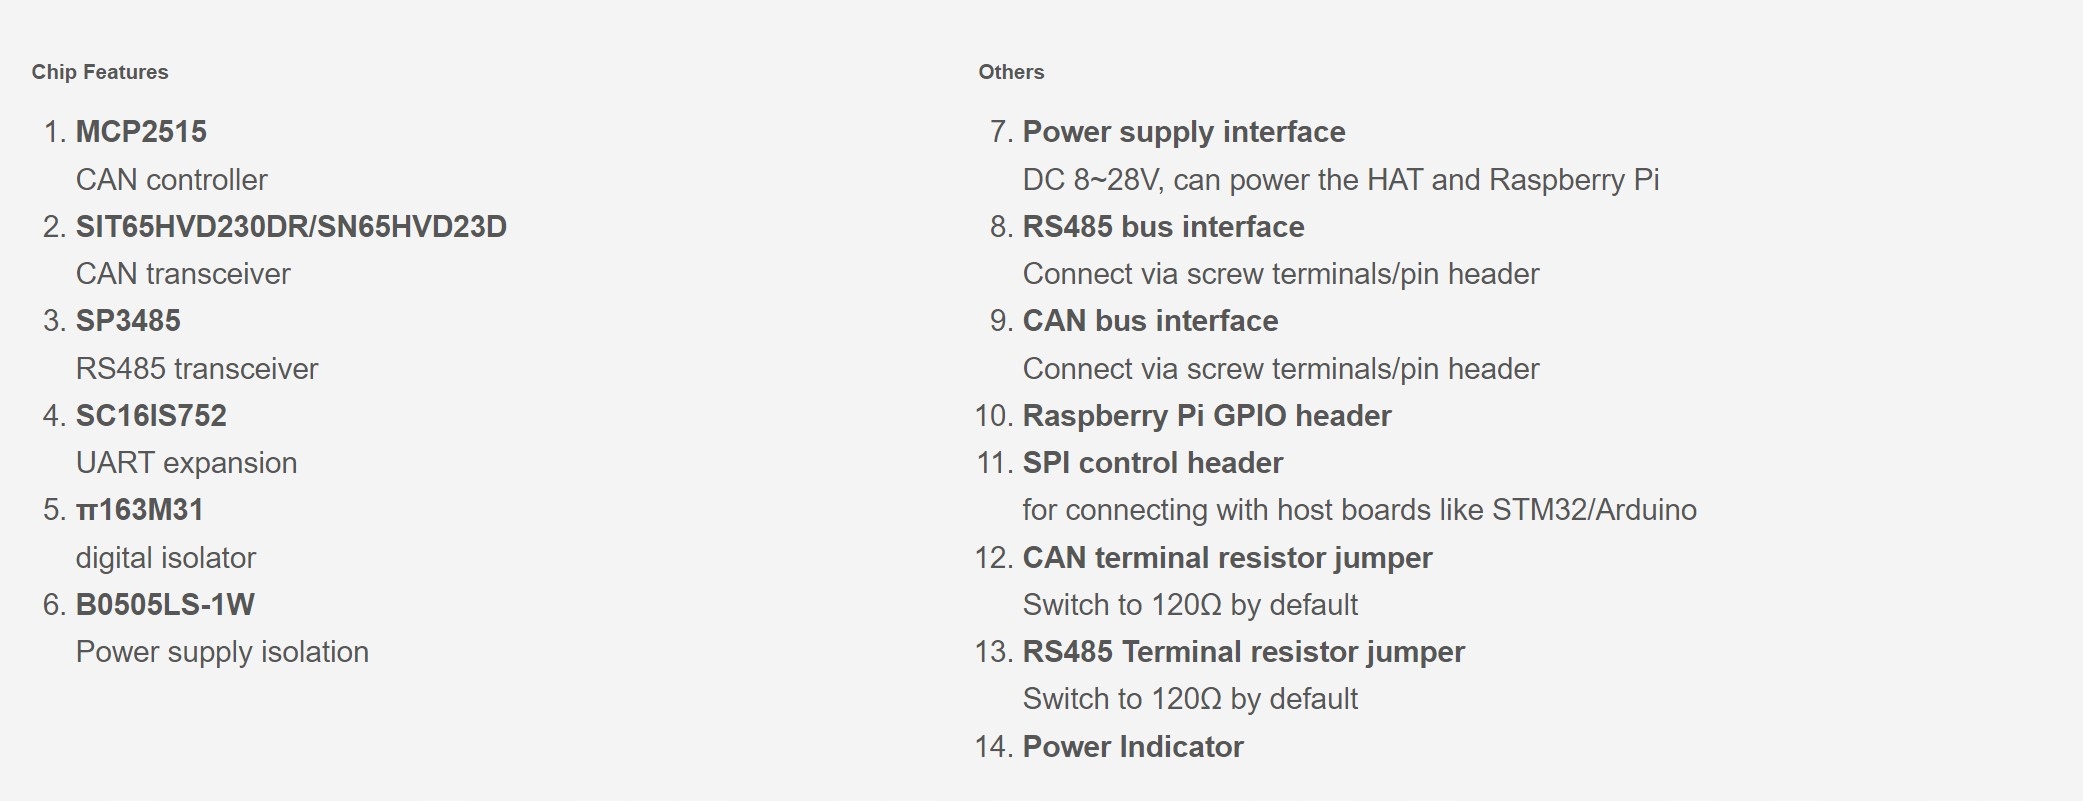The width and height of the screenshot is (2083, 801).
Task: Click "Raspberry Pi GPIO header" entry
Action: 1206,416
